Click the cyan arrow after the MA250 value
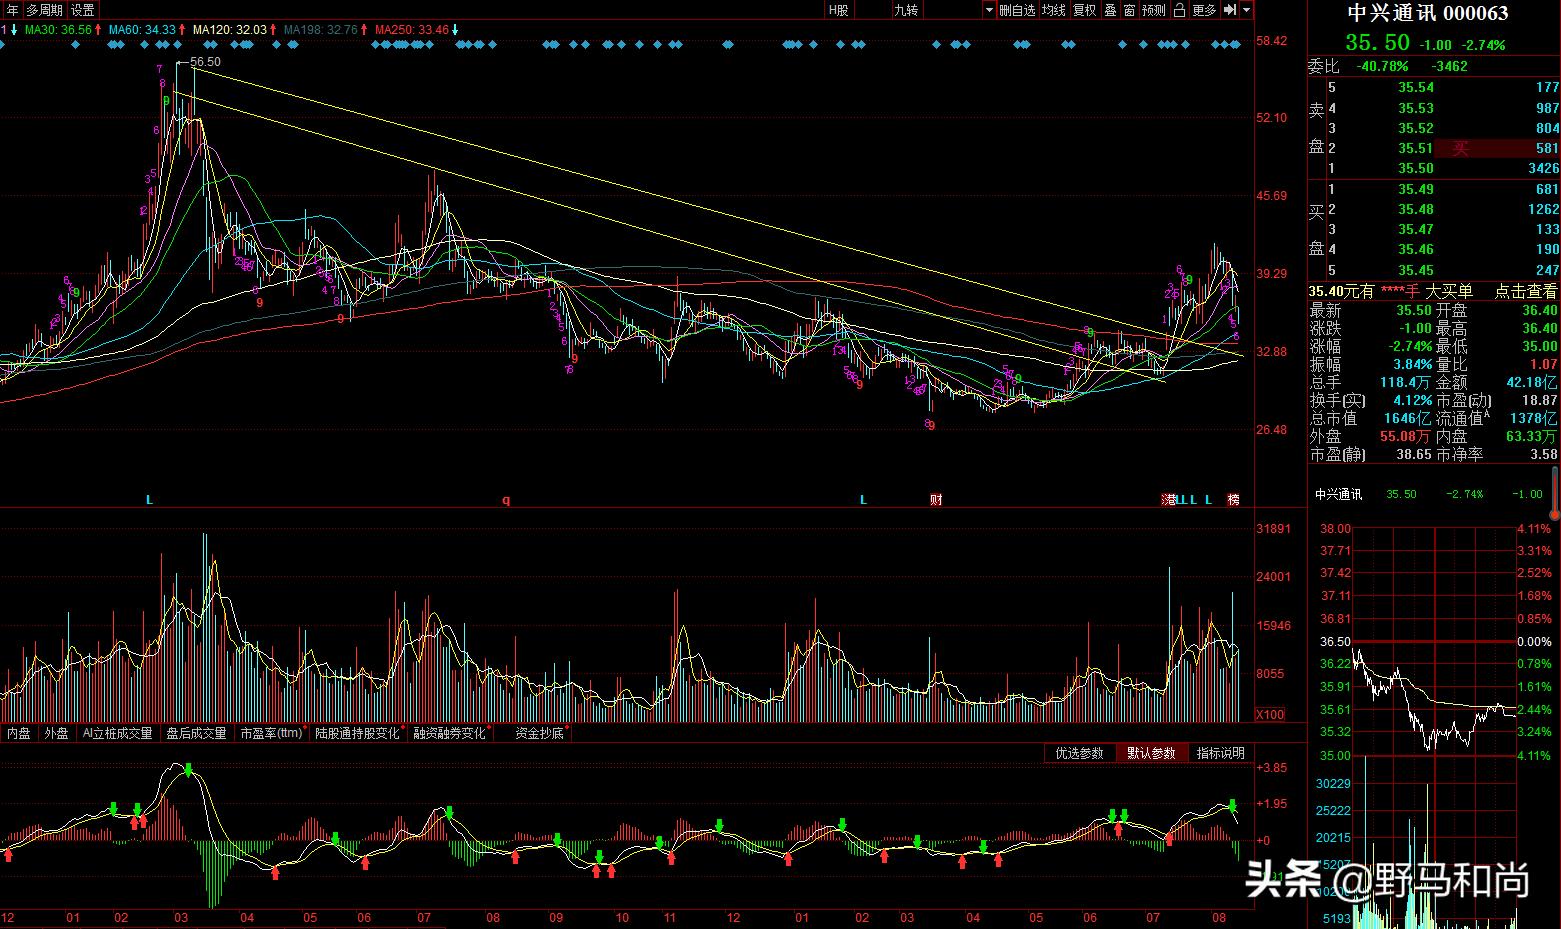The image size is (1561, 929). coord(455,30)
